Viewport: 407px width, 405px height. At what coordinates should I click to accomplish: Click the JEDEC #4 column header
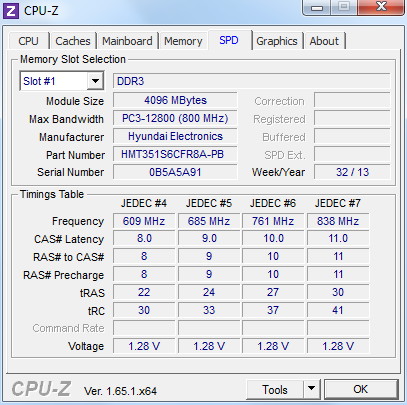[x=144, y=203]
